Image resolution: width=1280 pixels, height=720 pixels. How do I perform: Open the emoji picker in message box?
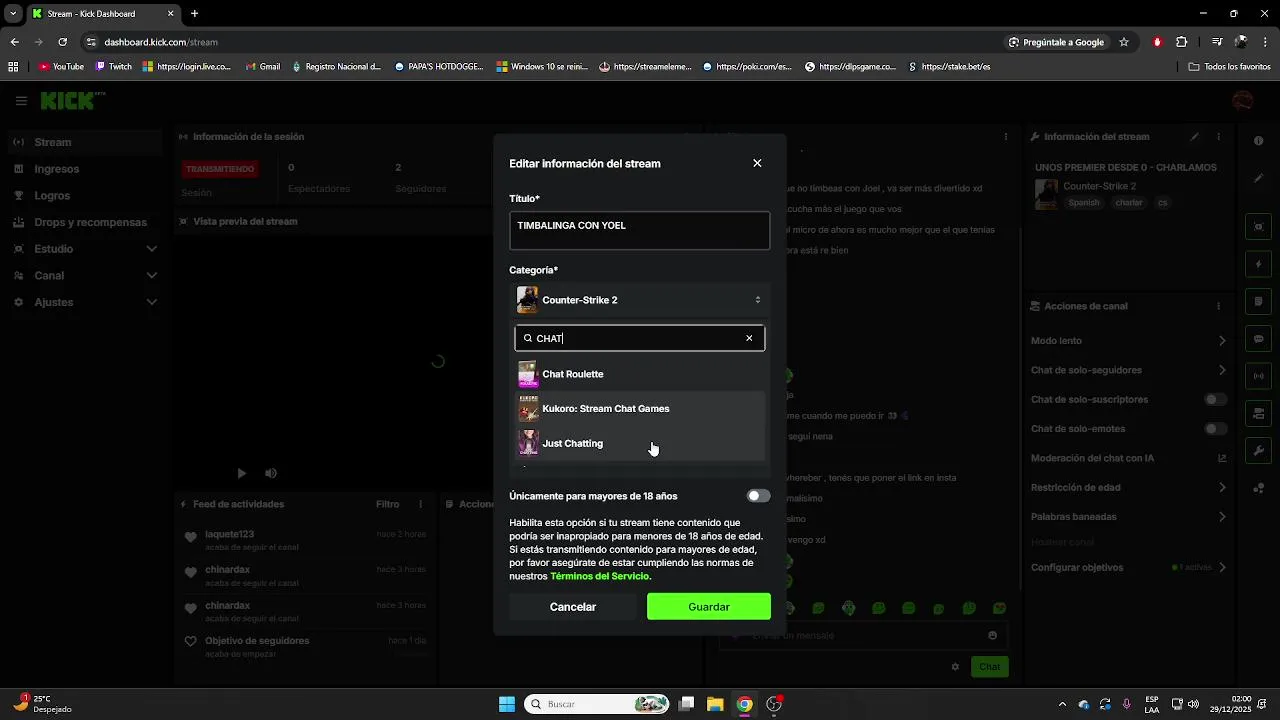pyautogui.click(x=992, y=635)
